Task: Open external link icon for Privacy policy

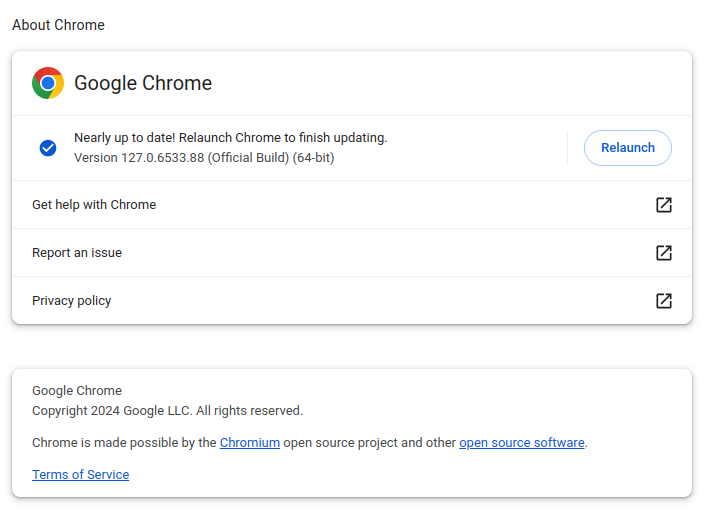Action: (x=663, y=301)
